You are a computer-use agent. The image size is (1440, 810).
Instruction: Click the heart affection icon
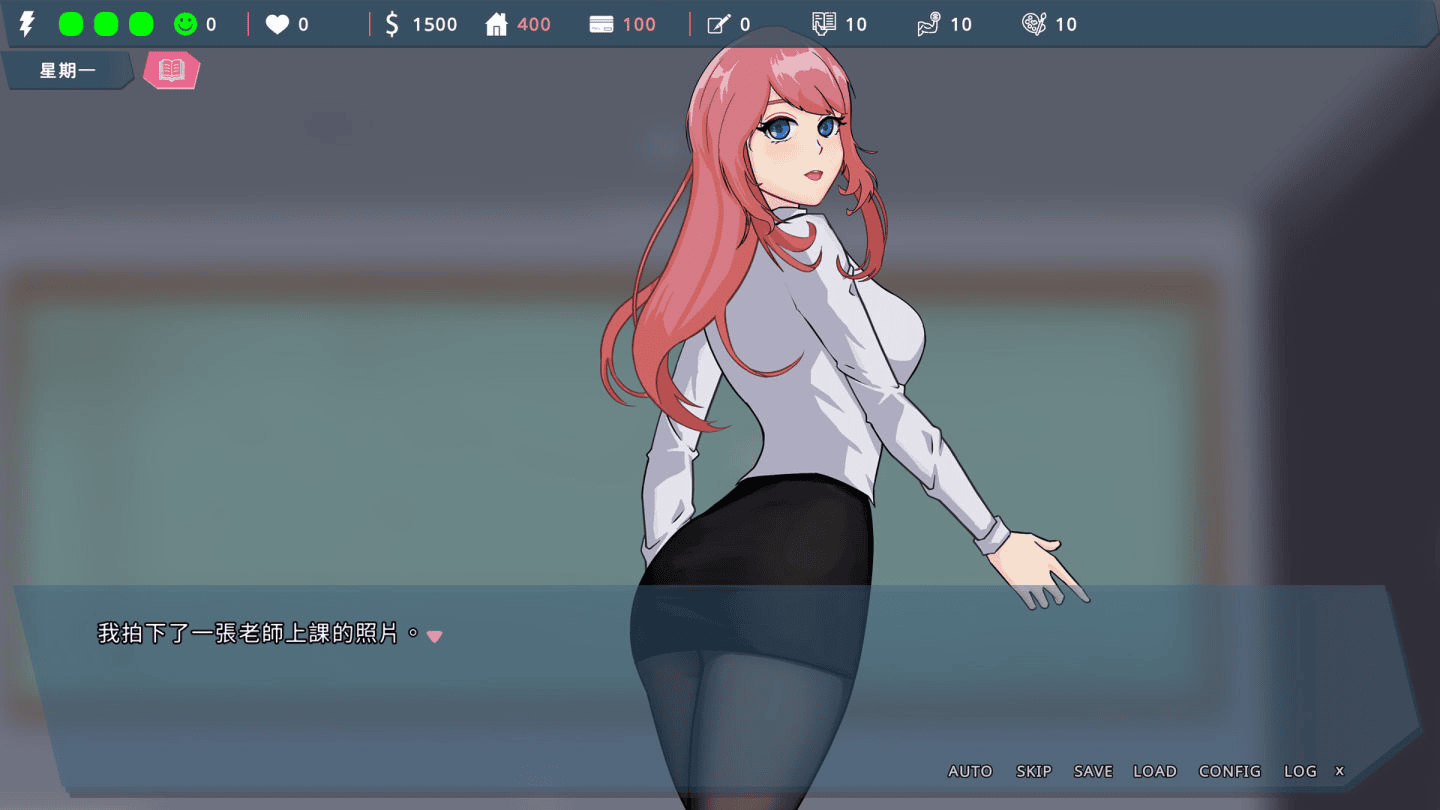point(277,25)
